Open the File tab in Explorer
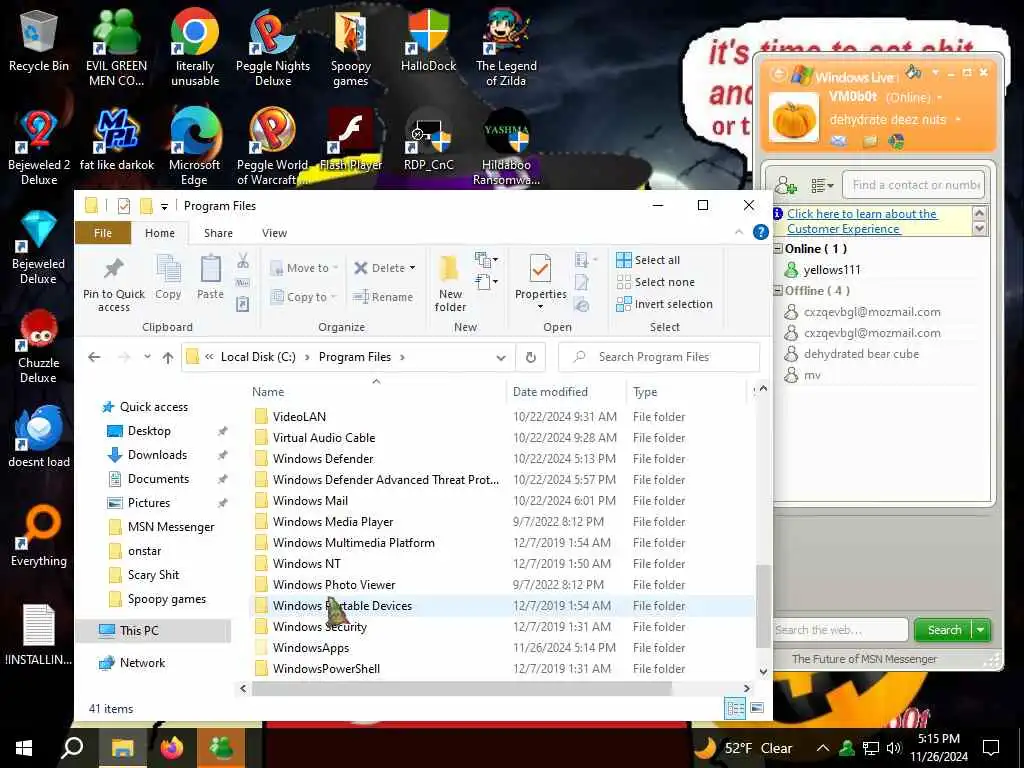1024x768 pixels. click(x=103, y=233)
